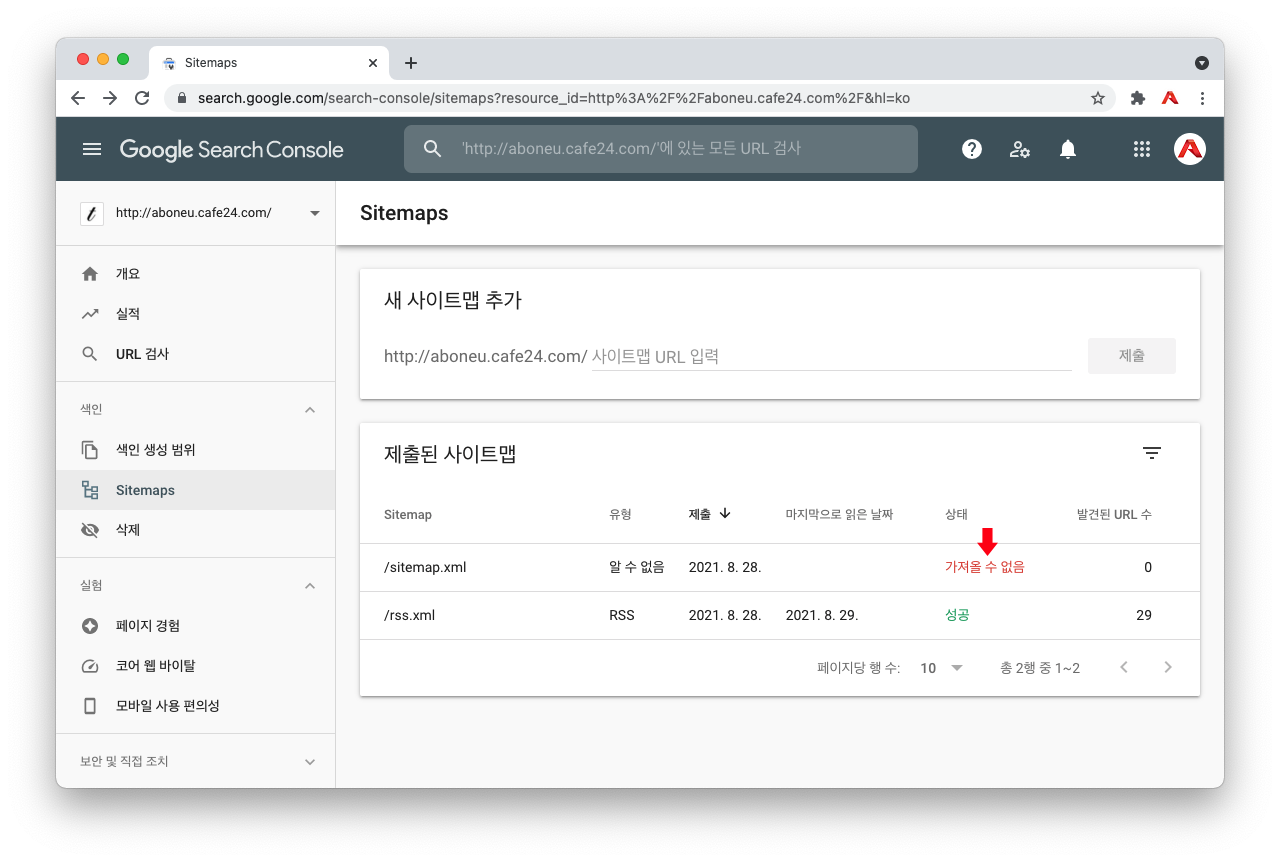Open Chrome's three-dot menu
Viewport: 1280px width, 862px height.
click(x=1202, y=98)
